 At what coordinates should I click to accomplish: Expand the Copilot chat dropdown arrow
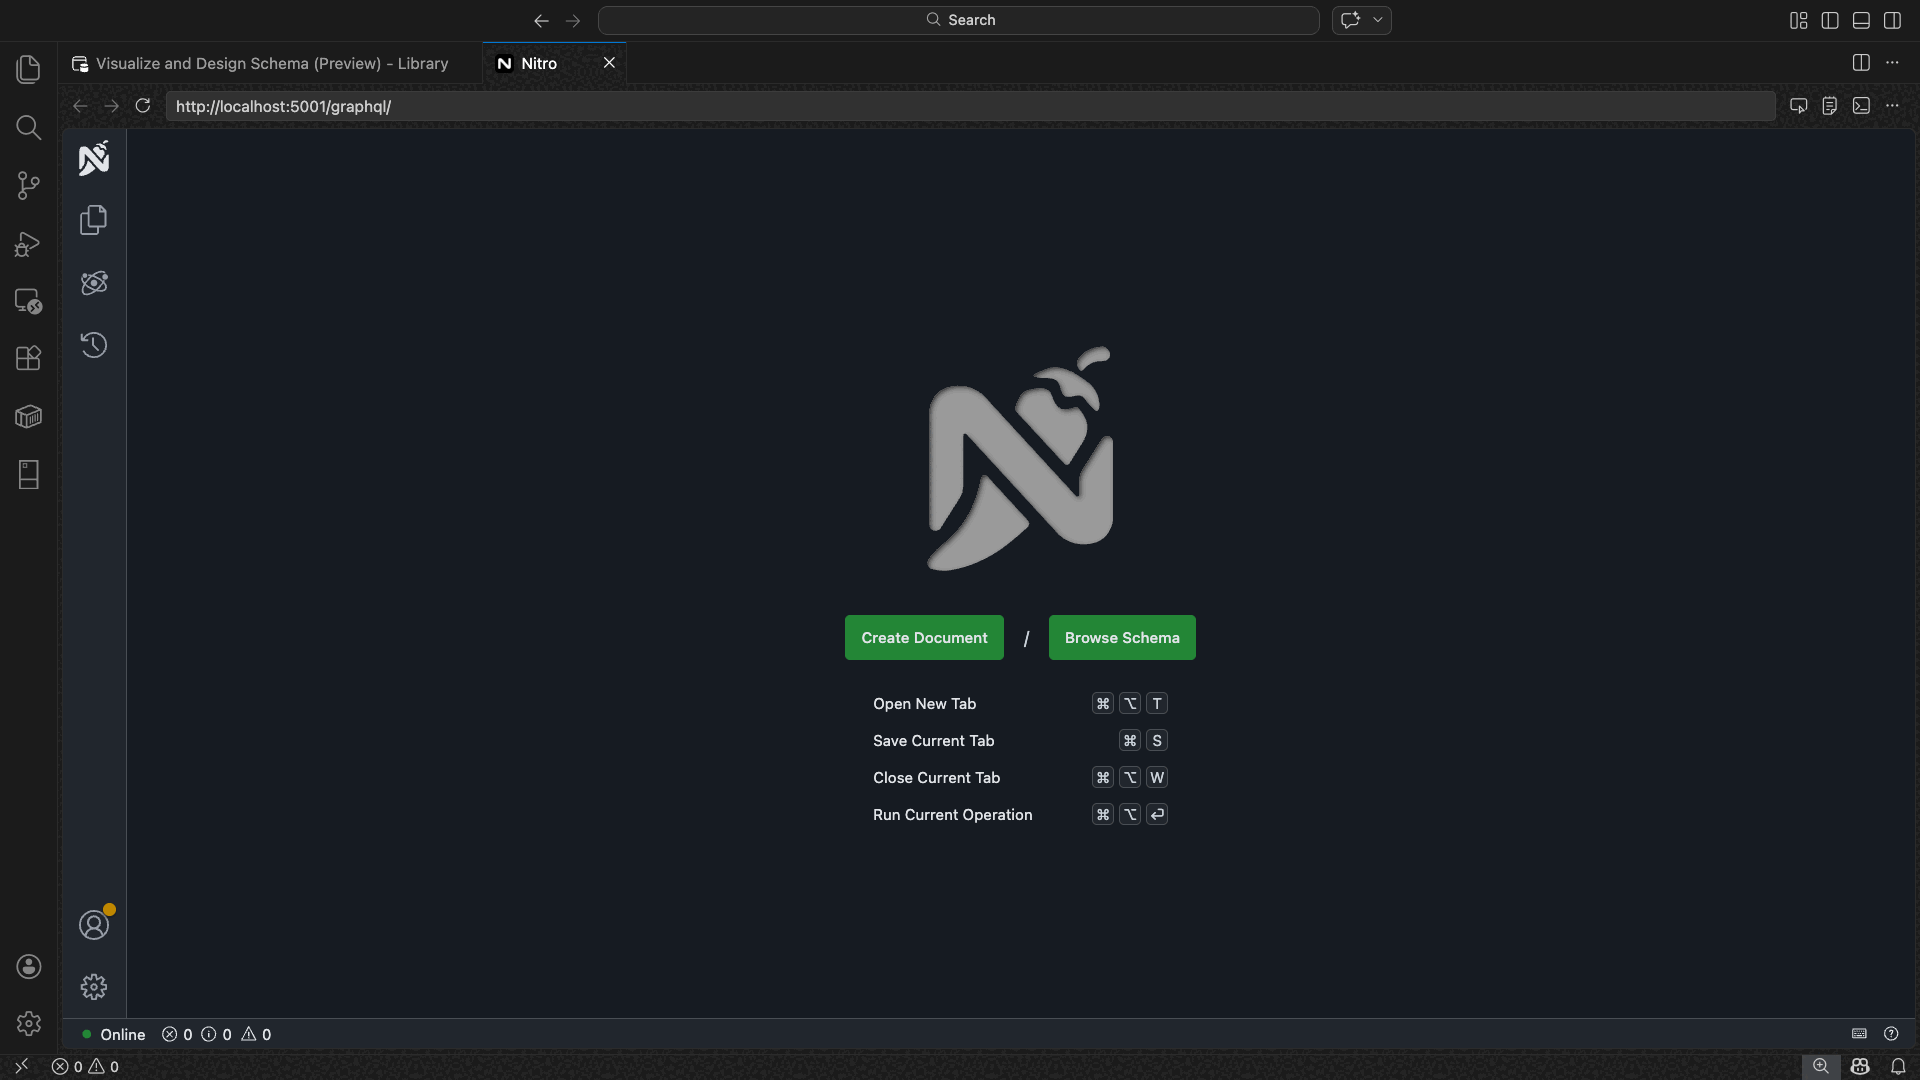coord(1377,20)
